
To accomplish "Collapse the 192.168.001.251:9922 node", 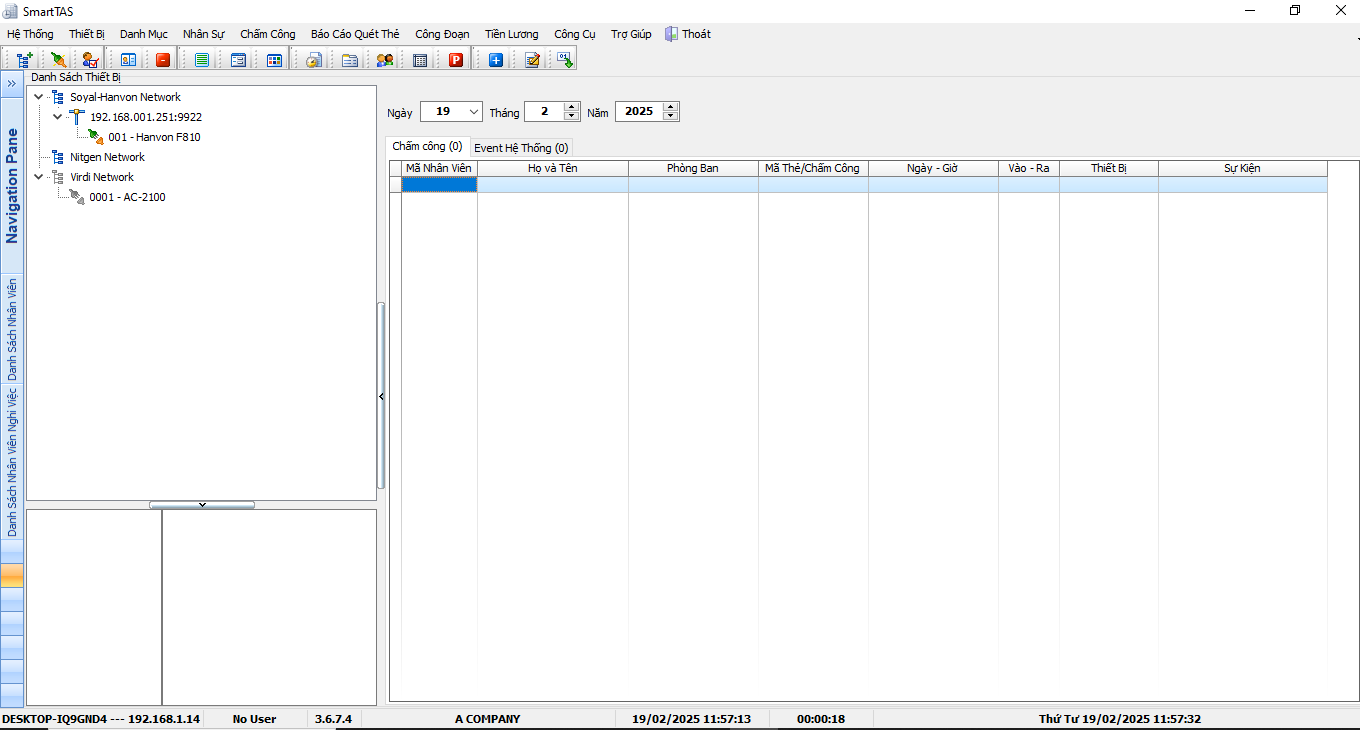I will [58, 117].
